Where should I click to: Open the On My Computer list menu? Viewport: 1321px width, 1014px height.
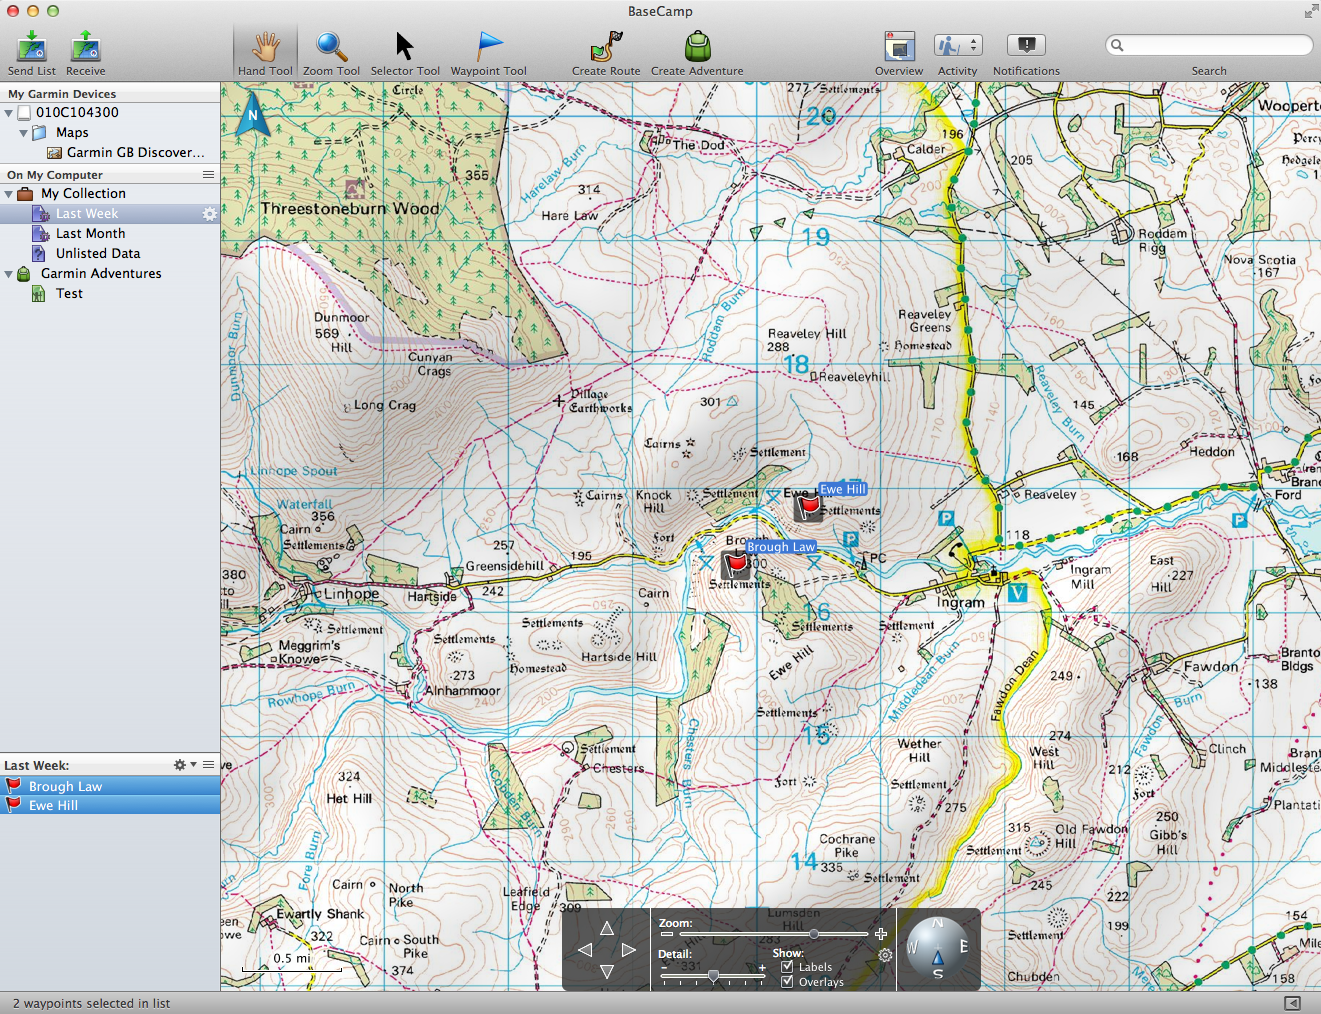208,174
